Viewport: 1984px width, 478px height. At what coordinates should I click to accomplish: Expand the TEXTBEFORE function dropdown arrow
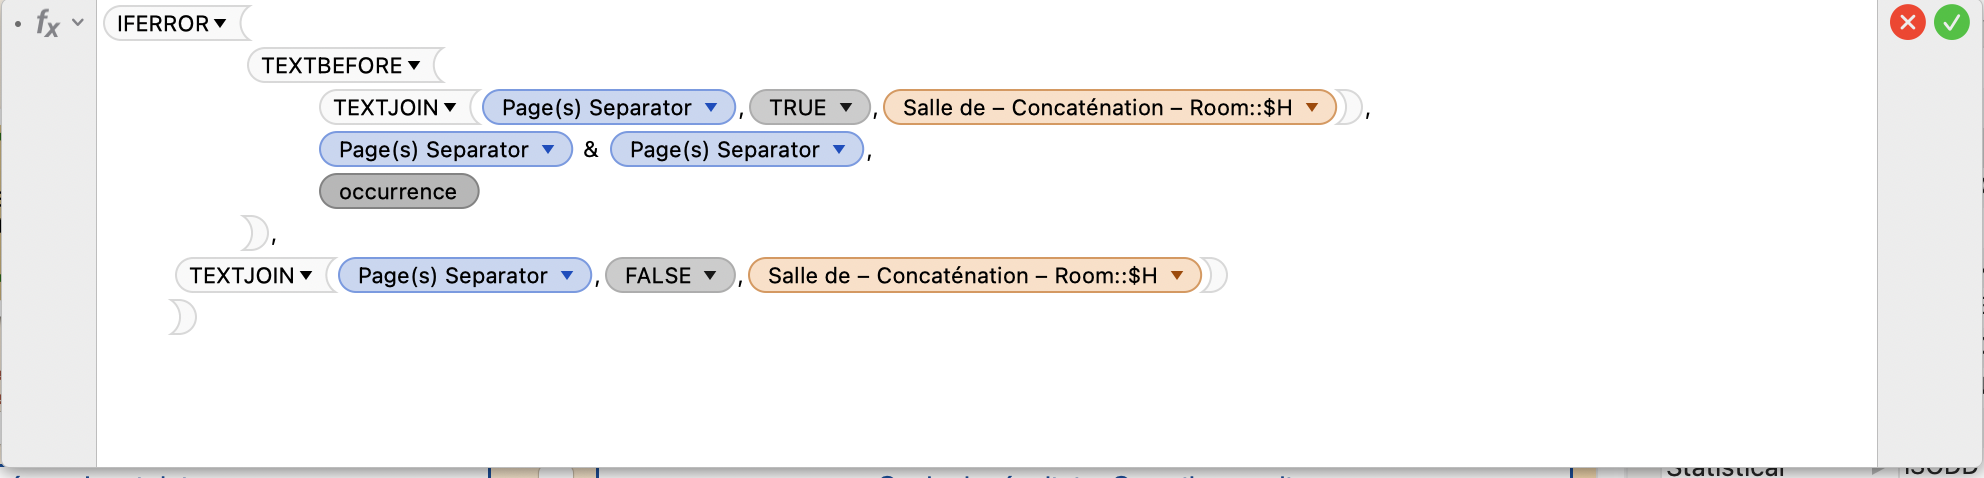[414, 65]
